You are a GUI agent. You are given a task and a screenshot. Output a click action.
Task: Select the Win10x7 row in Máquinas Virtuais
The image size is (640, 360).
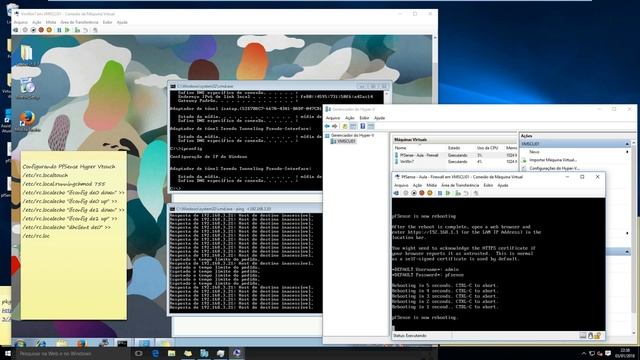pos(454,162)
